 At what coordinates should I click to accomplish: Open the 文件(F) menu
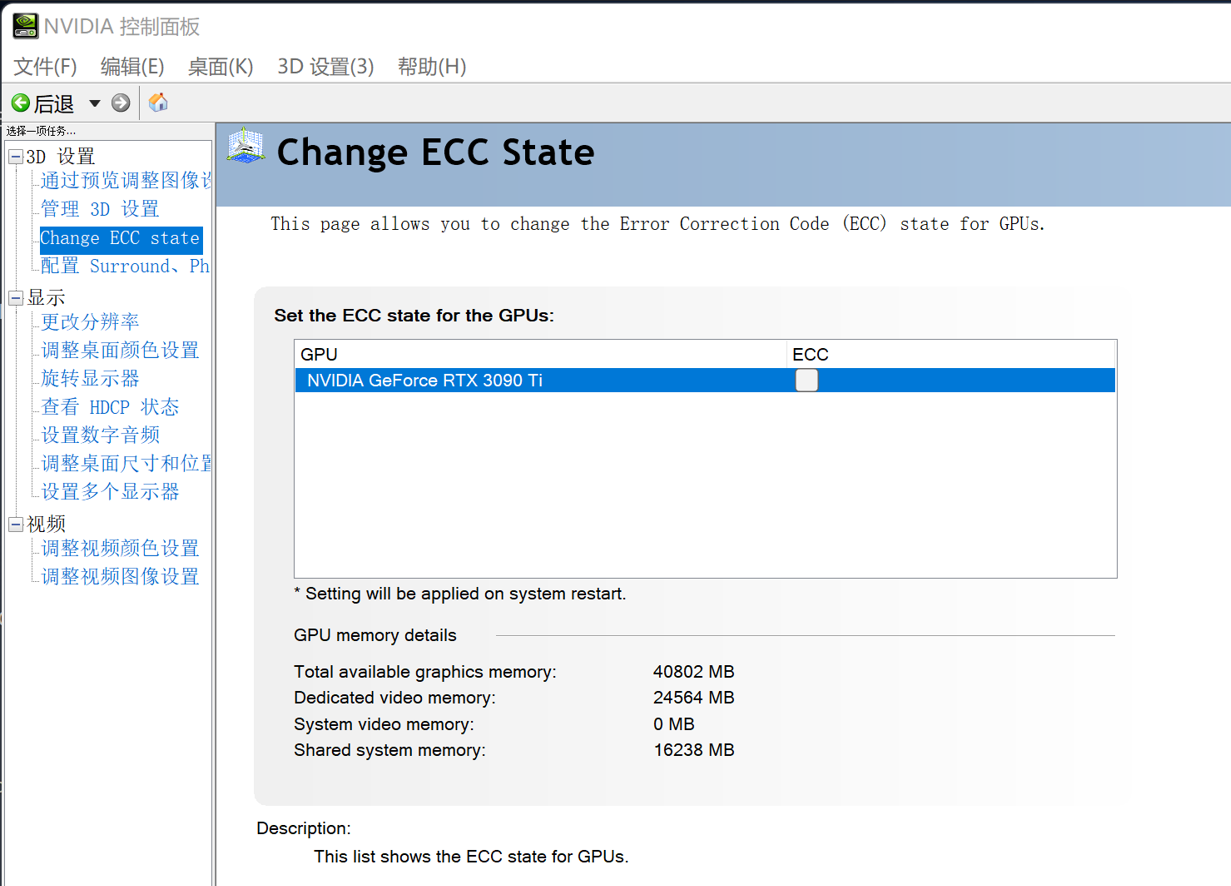pos(45,67)
